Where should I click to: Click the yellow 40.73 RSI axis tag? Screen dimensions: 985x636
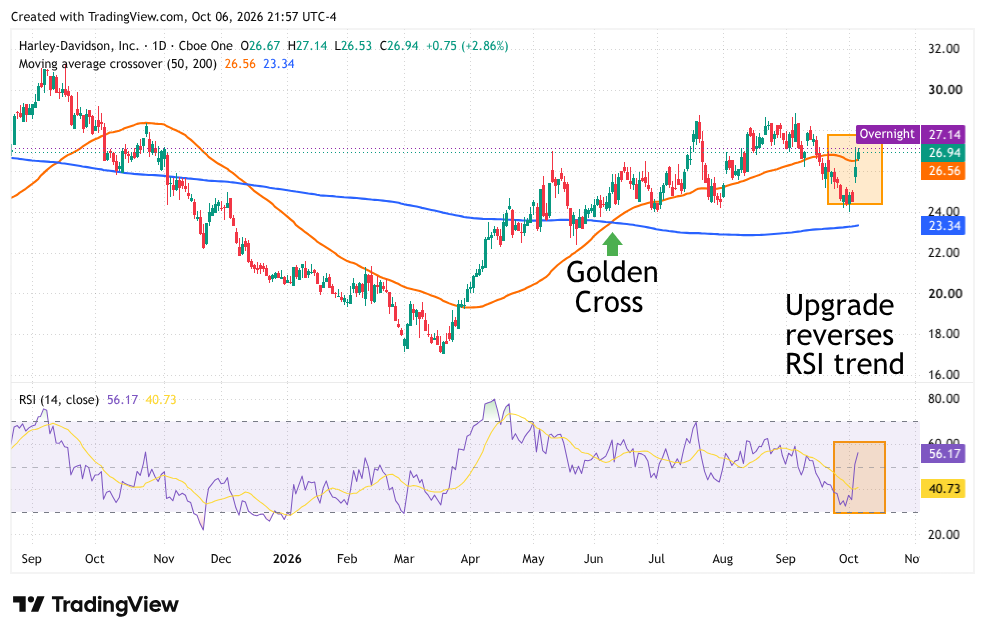pyautogui.click(x=943, y=488)
